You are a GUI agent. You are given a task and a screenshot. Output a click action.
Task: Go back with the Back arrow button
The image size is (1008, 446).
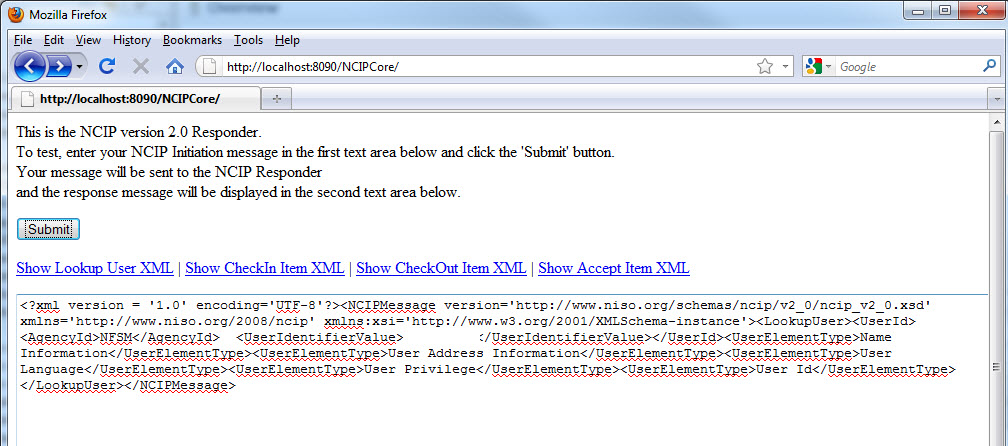pos(29,66)
